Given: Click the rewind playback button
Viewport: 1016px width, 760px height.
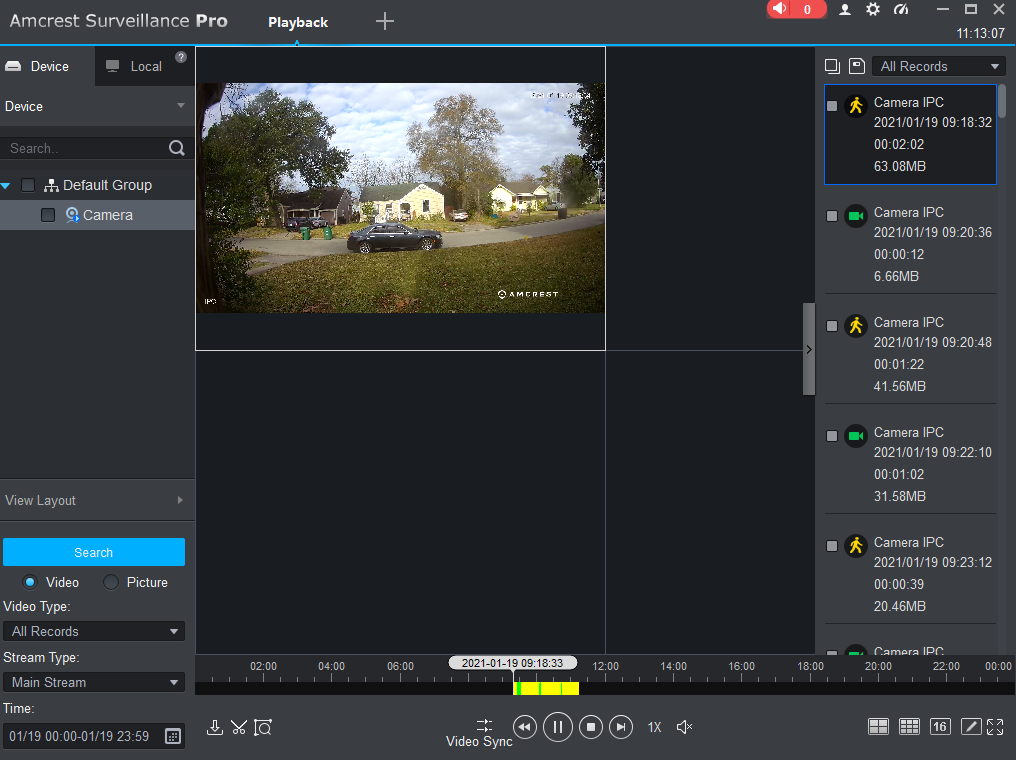Looking at the screenshot, I should click(x=525, y=727).
